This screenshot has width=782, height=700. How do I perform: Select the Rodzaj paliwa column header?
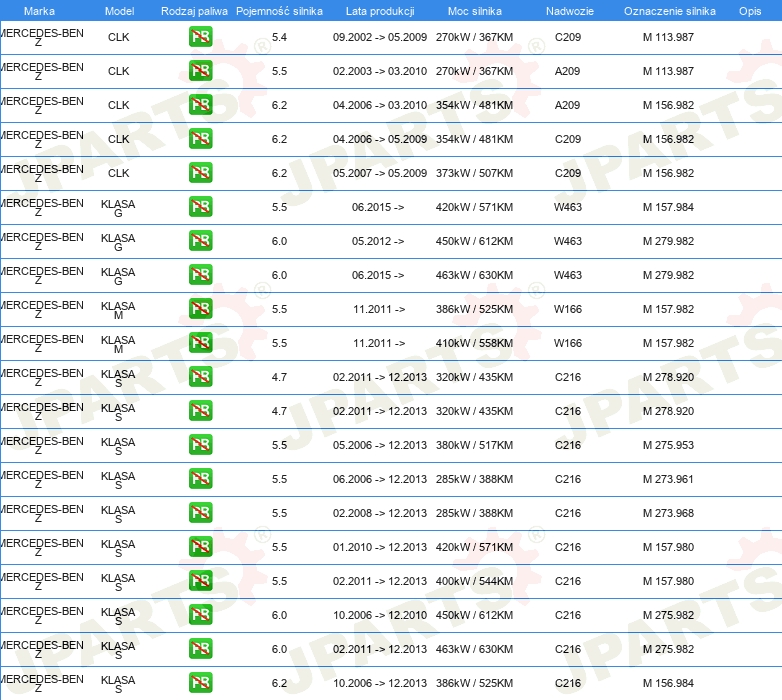tap(194, 10)
